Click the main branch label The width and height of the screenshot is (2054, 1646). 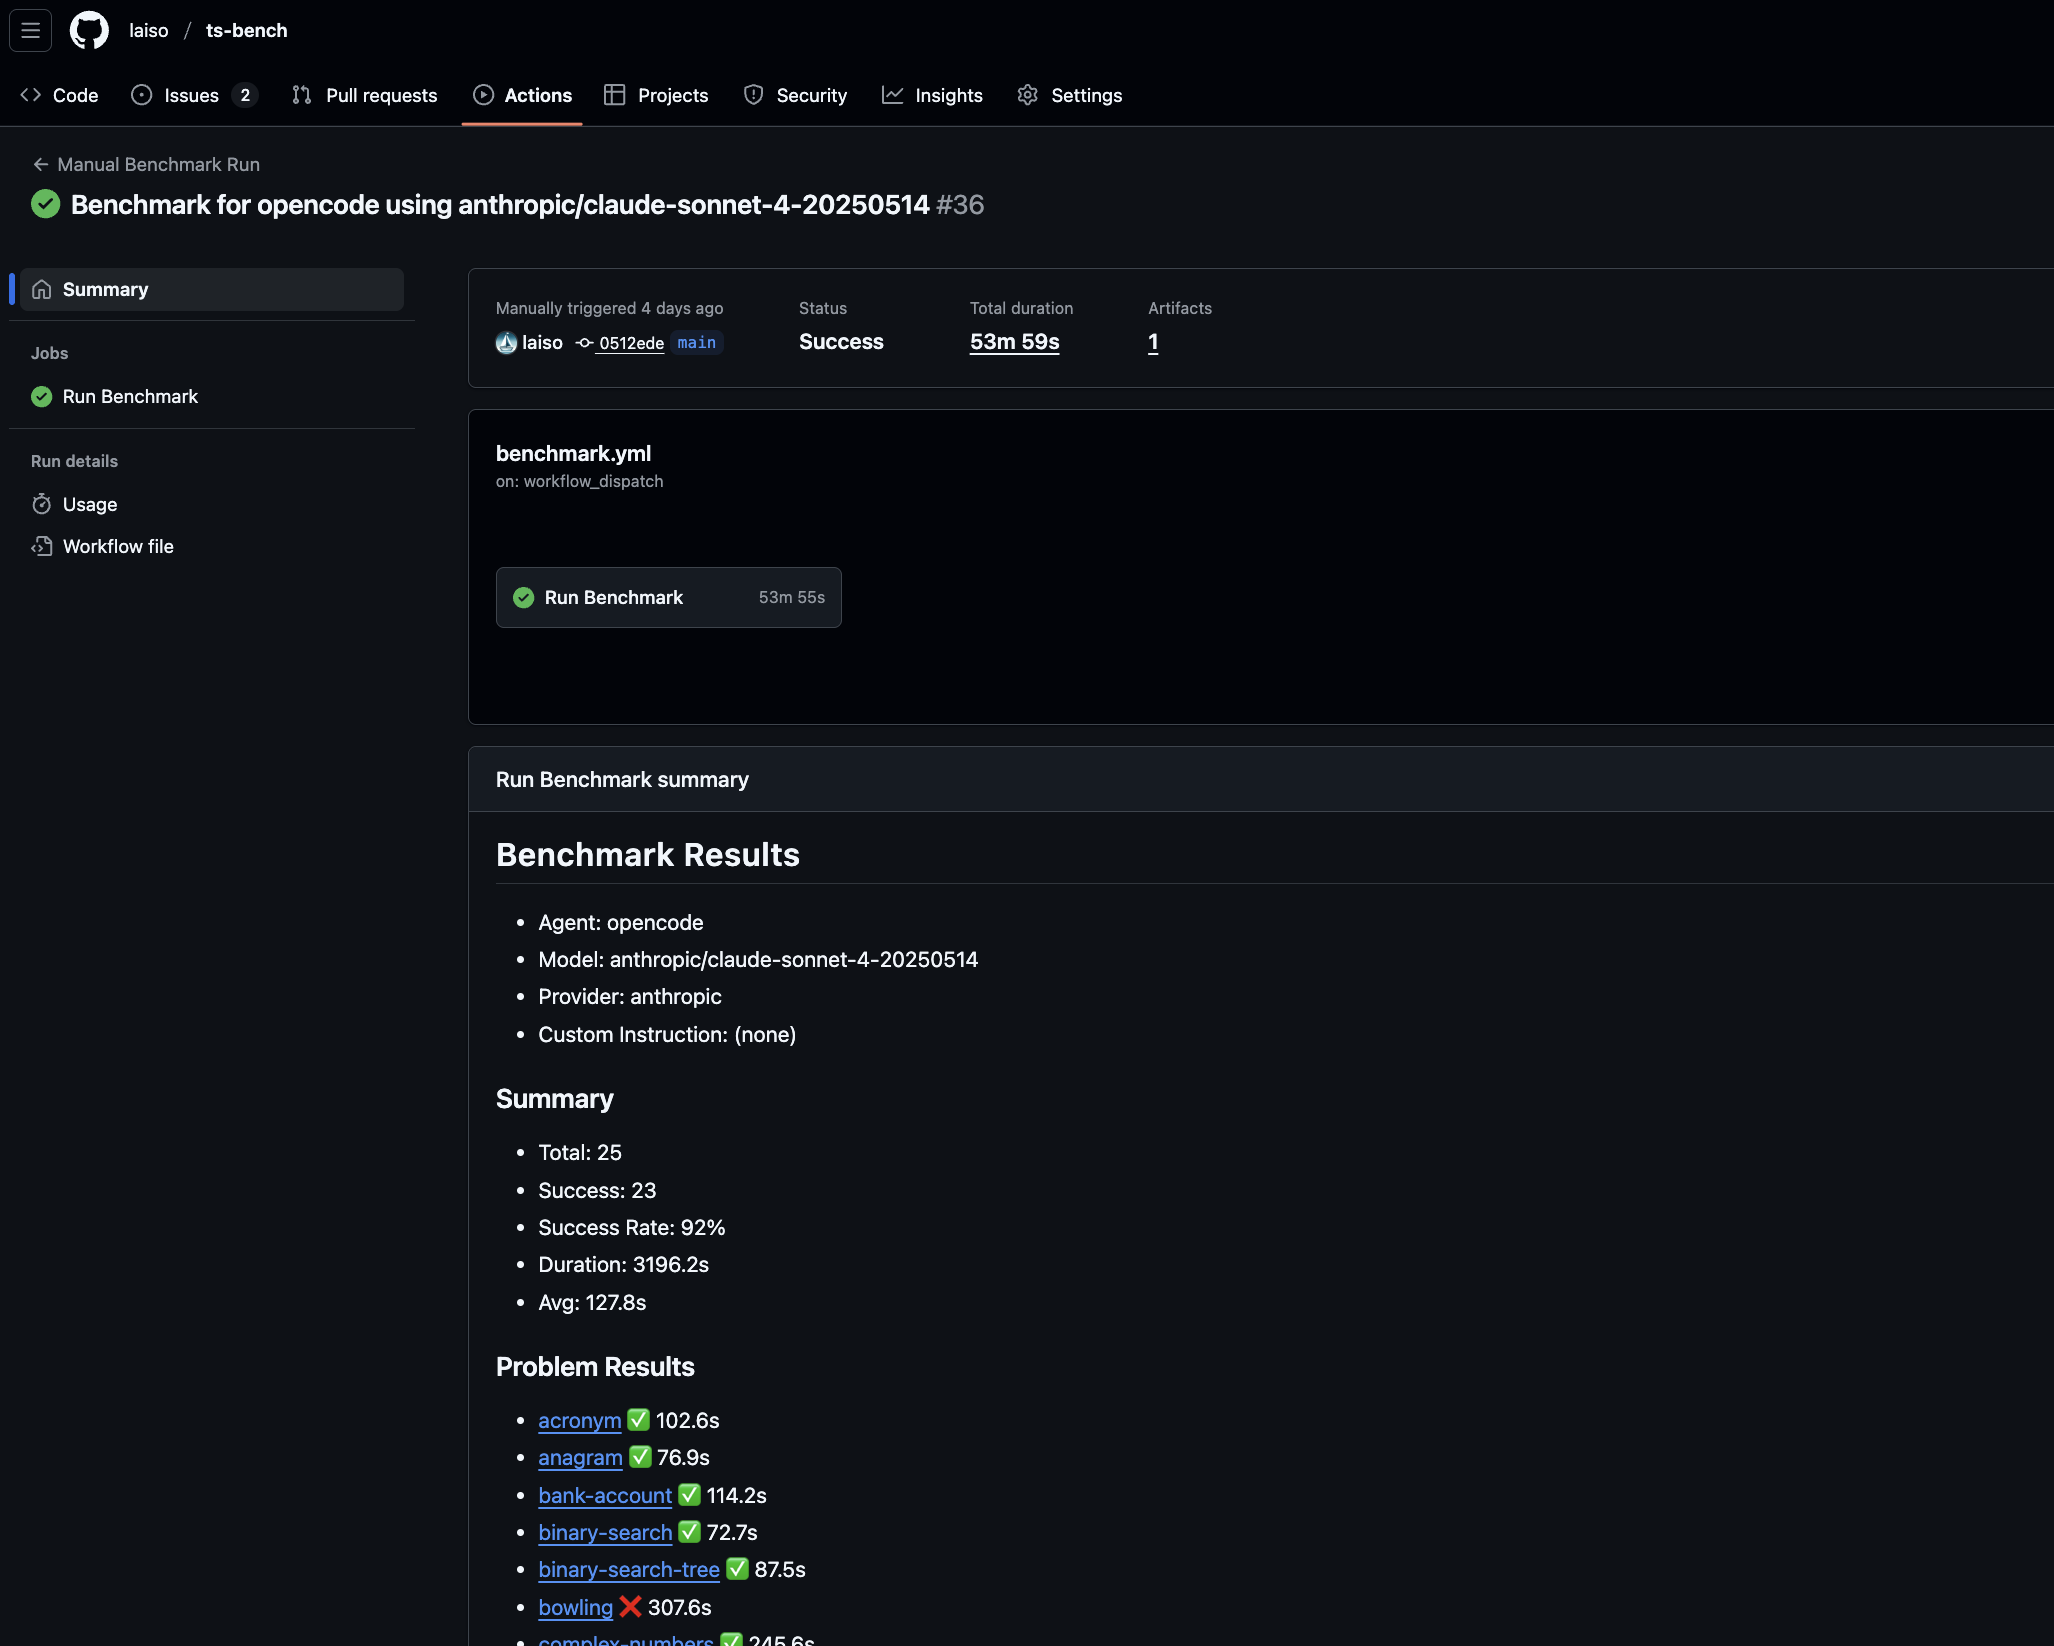pos(696,343)
